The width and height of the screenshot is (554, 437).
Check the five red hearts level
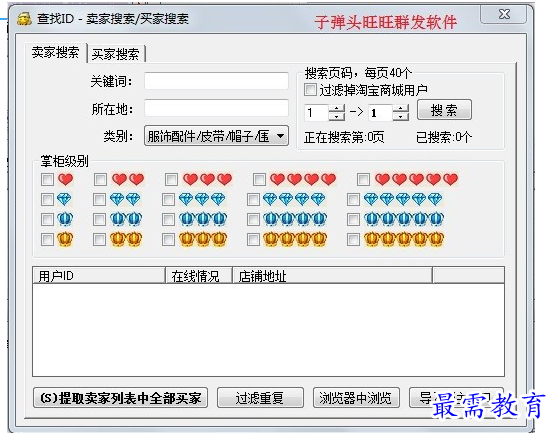(x=363, y=179)
